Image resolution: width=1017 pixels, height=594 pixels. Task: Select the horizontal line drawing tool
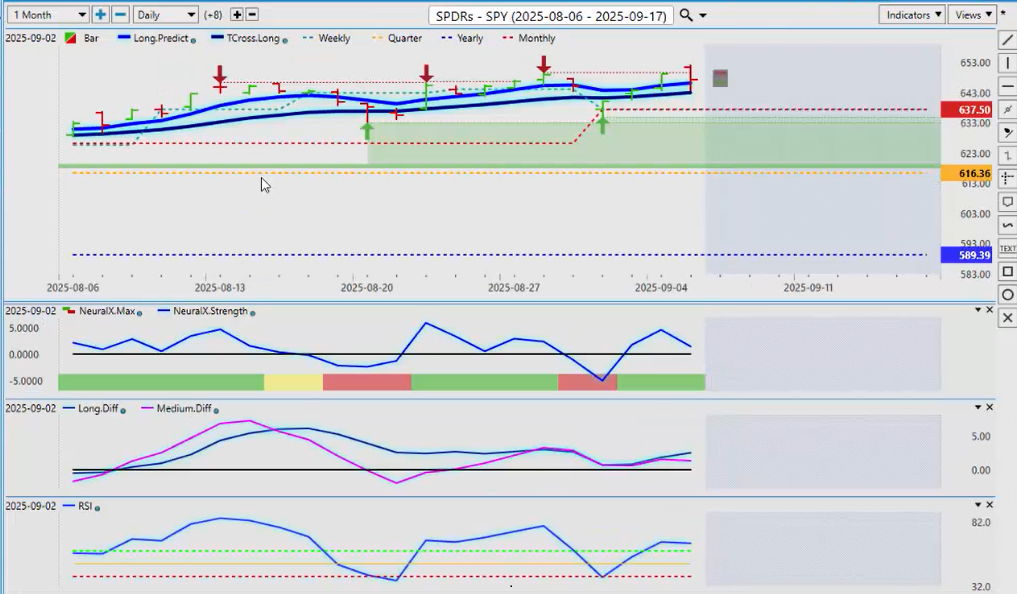click(1007, 86)
